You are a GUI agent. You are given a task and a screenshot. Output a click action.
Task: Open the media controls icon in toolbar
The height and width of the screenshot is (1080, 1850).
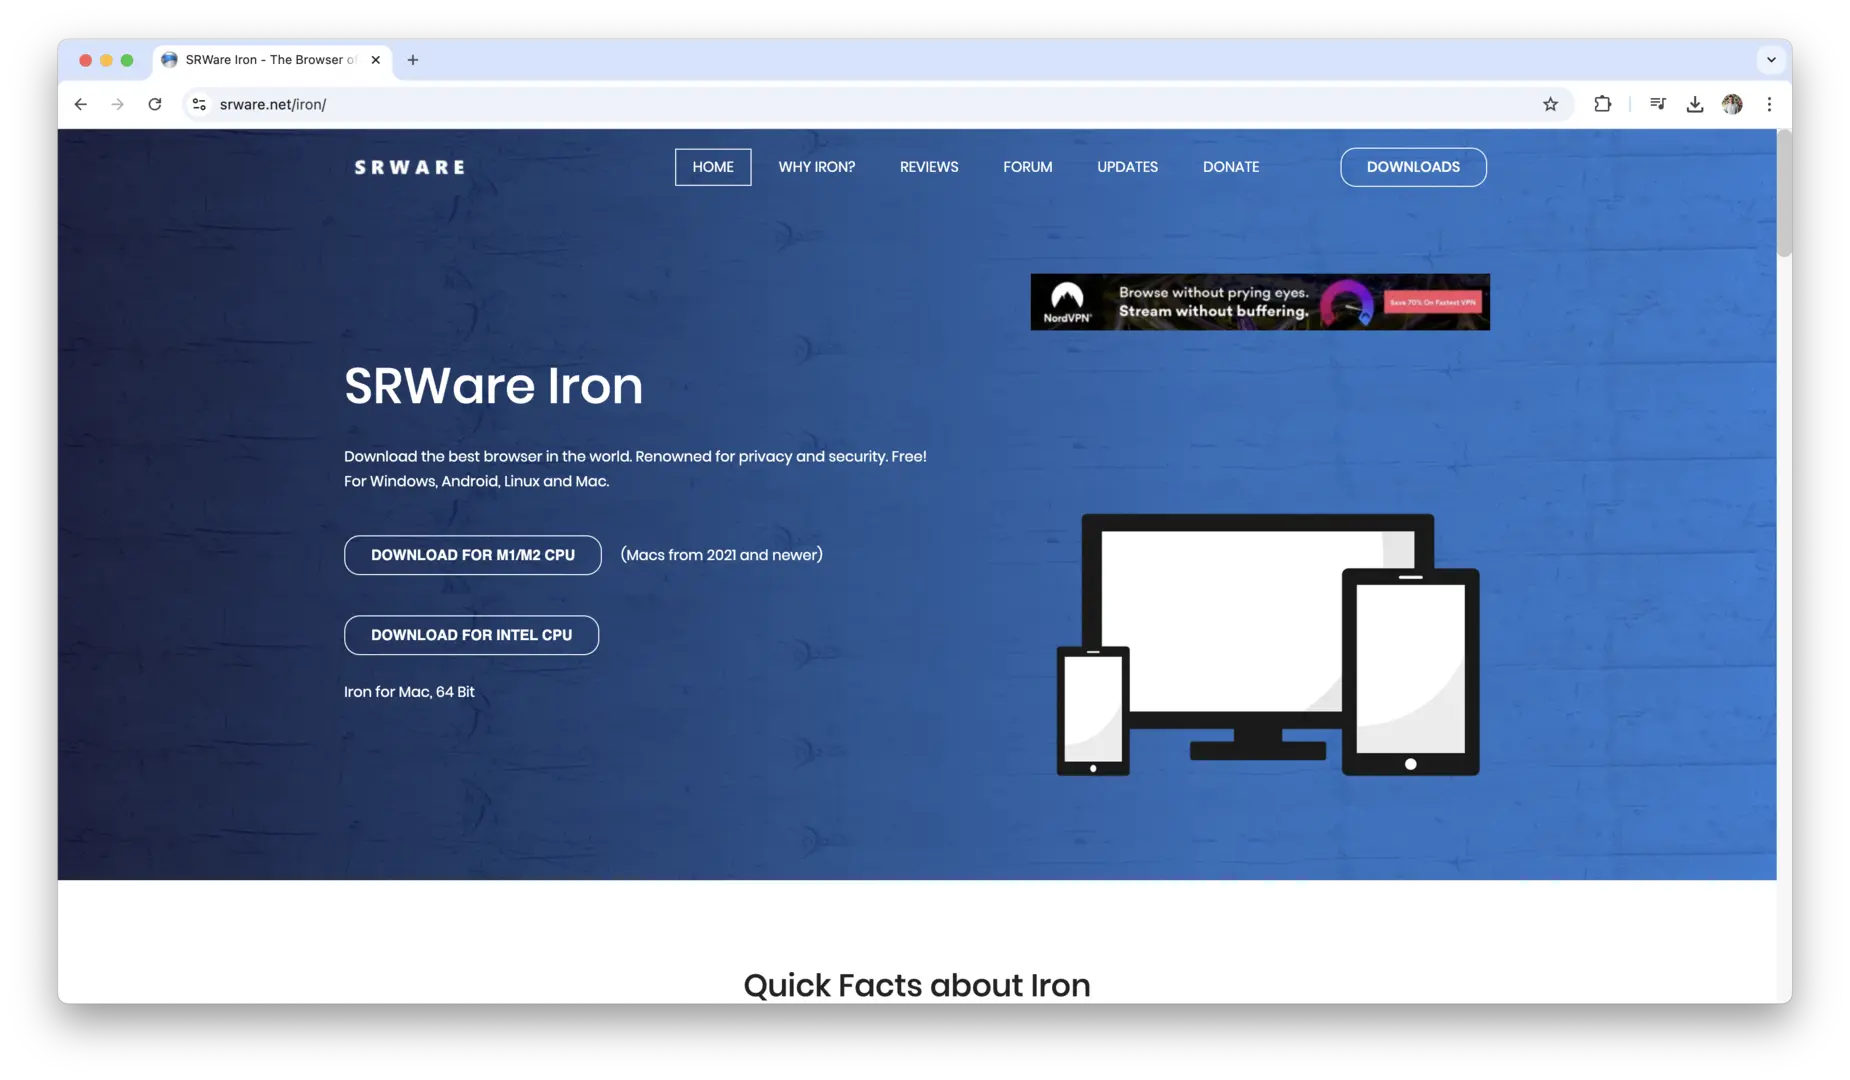[x=1657, y=104]
